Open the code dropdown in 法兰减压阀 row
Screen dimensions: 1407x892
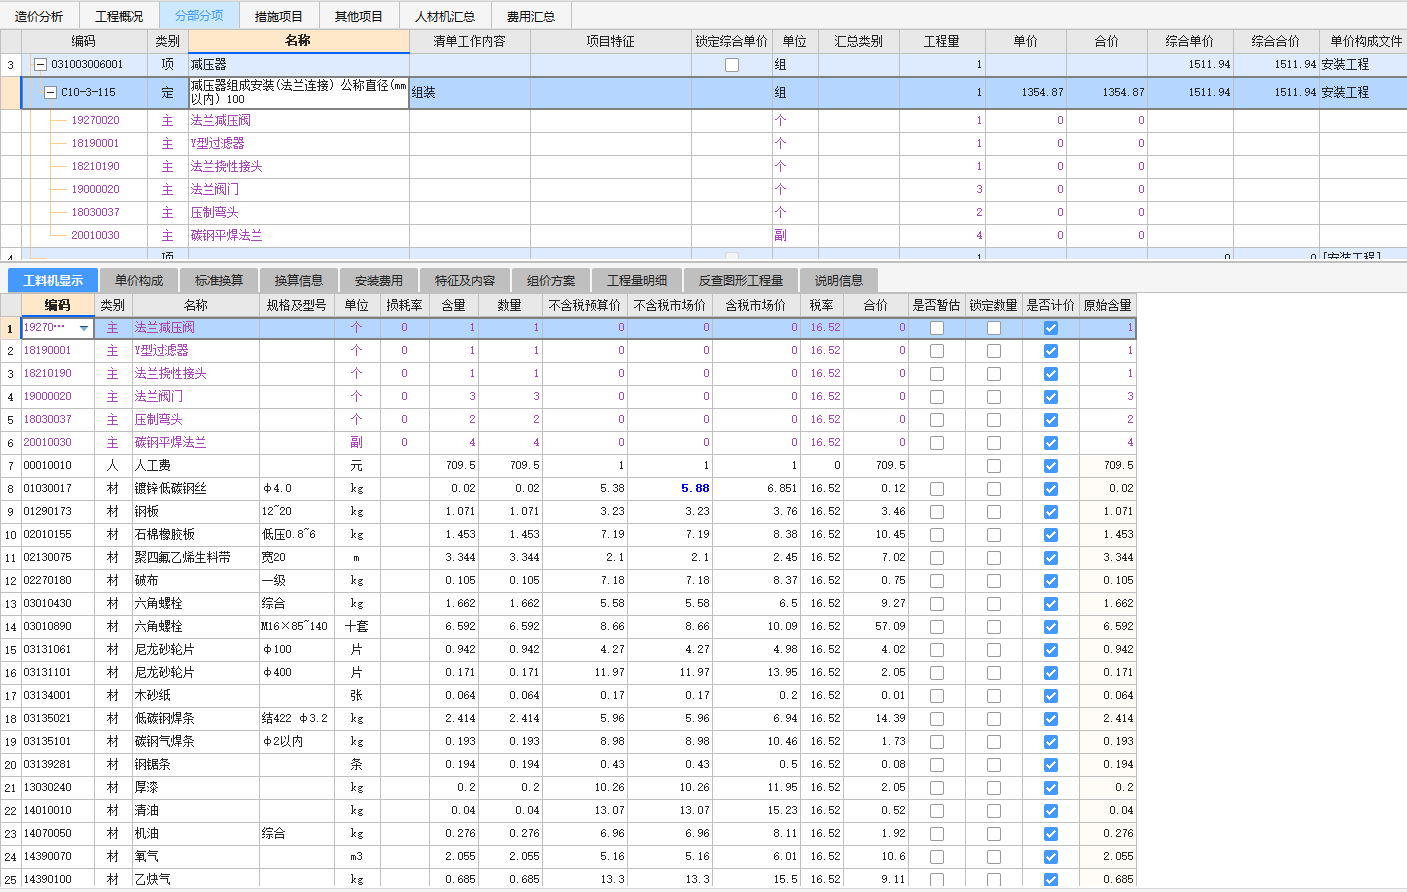[x=84, y=328]
